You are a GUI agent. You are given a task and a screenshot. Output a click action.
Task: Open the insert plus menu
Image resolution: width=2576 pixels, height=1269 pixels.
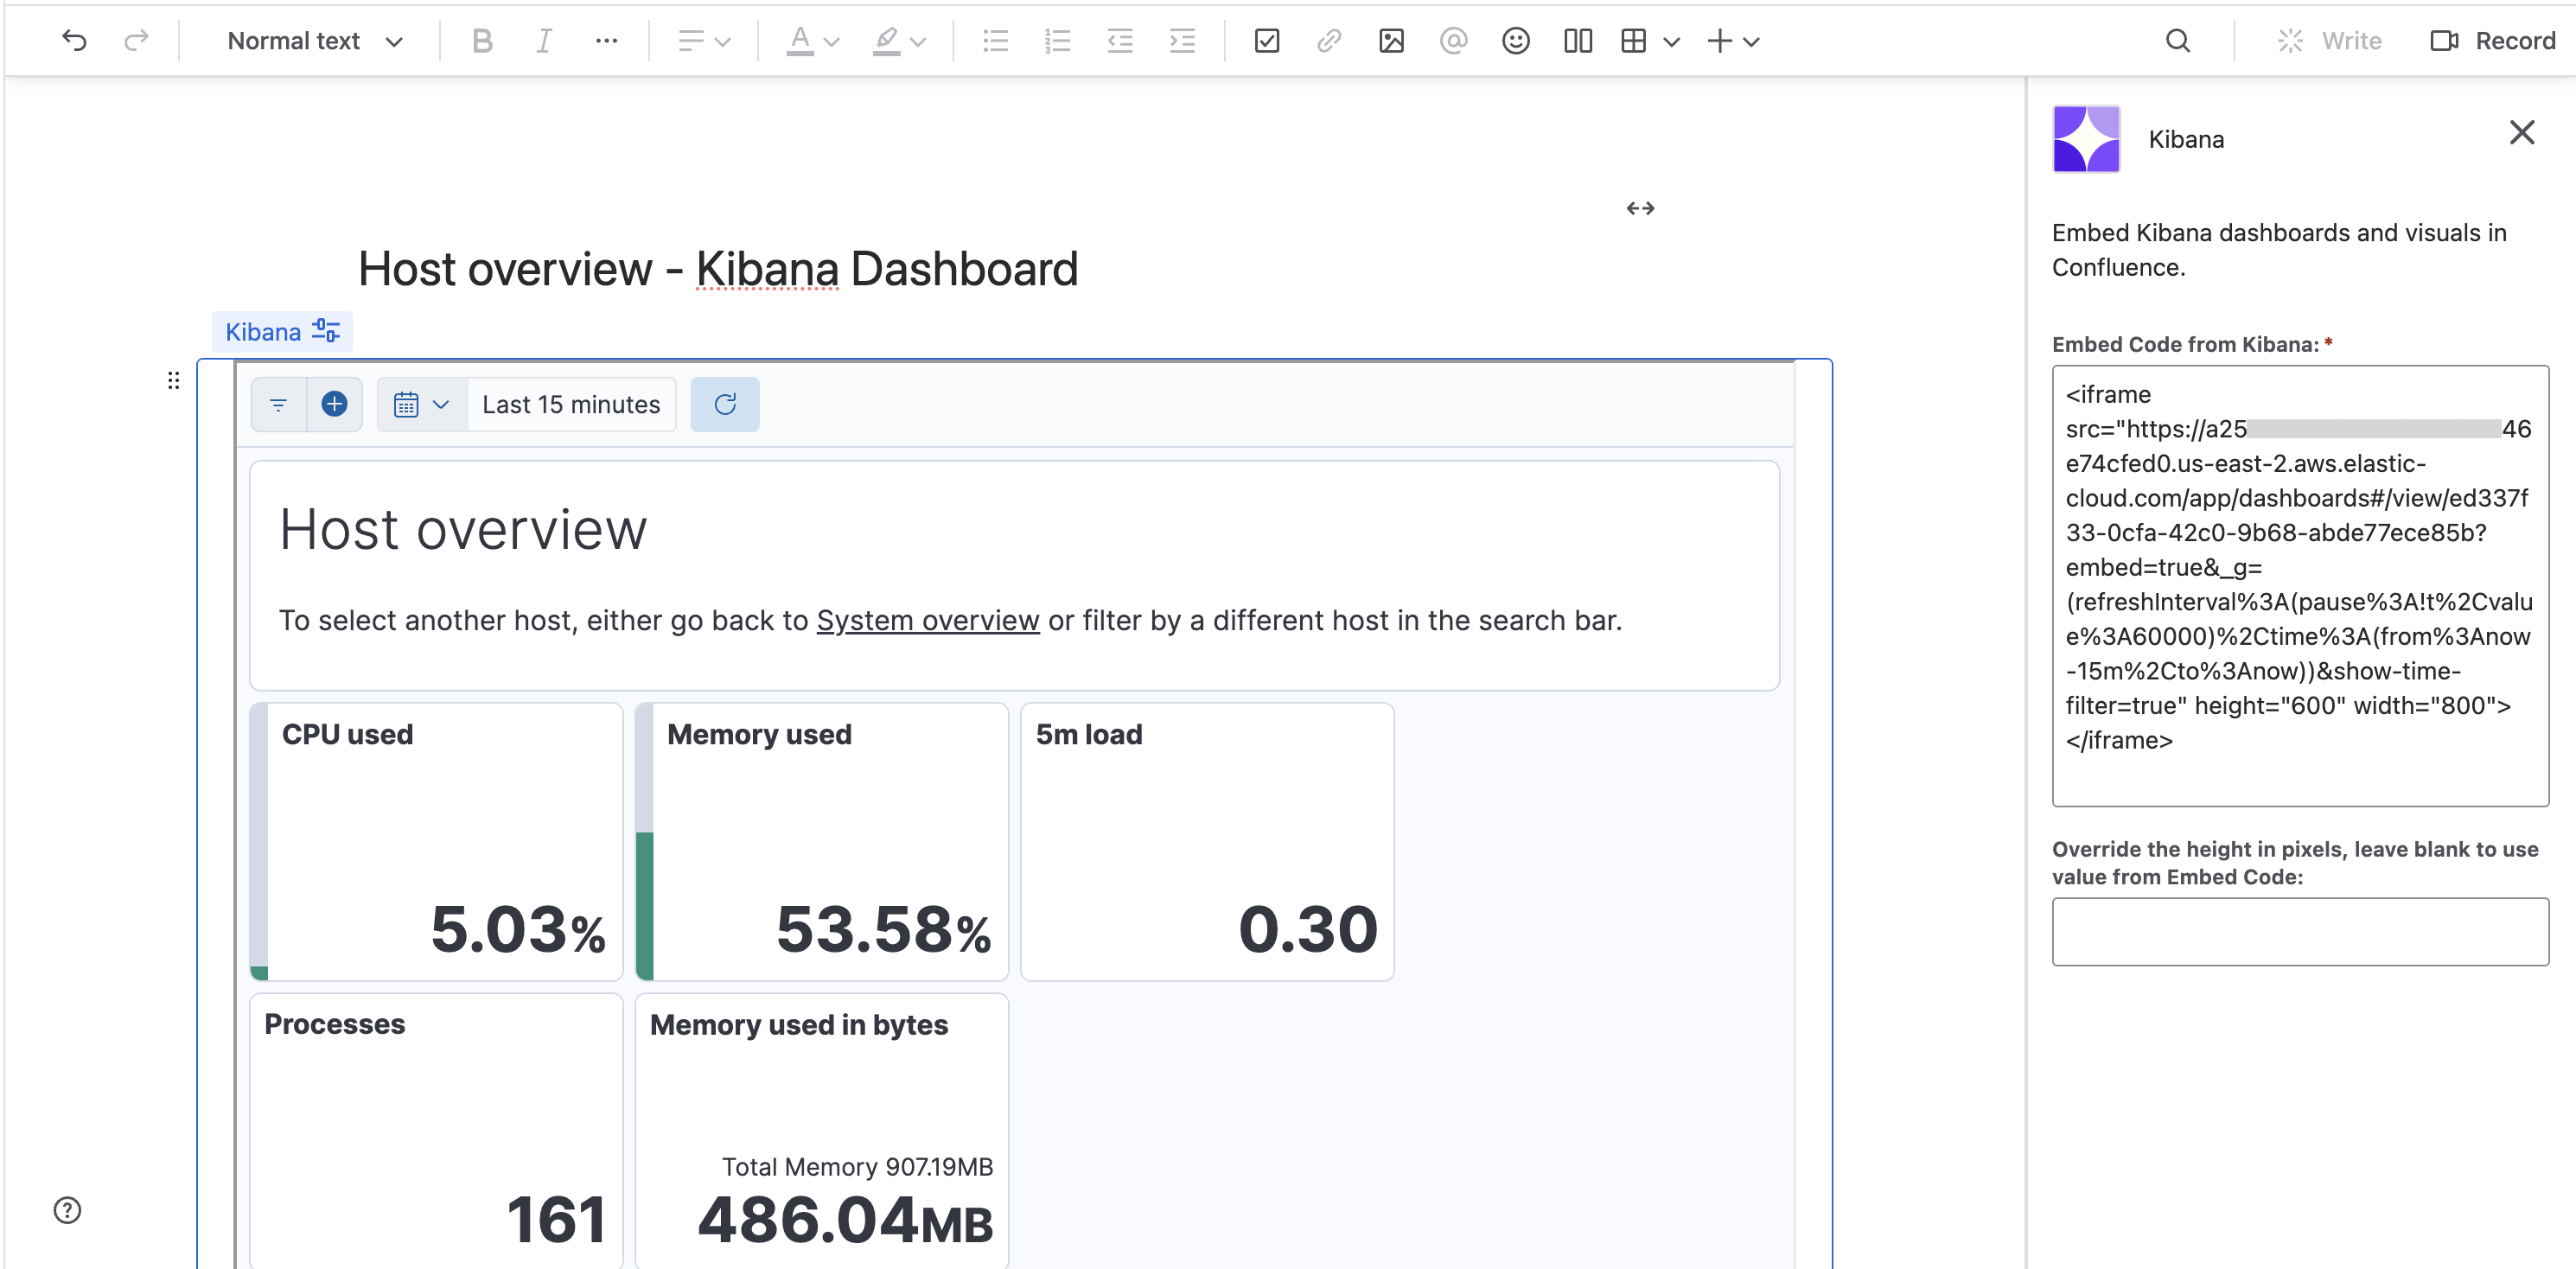click(x=1733, y=41)
